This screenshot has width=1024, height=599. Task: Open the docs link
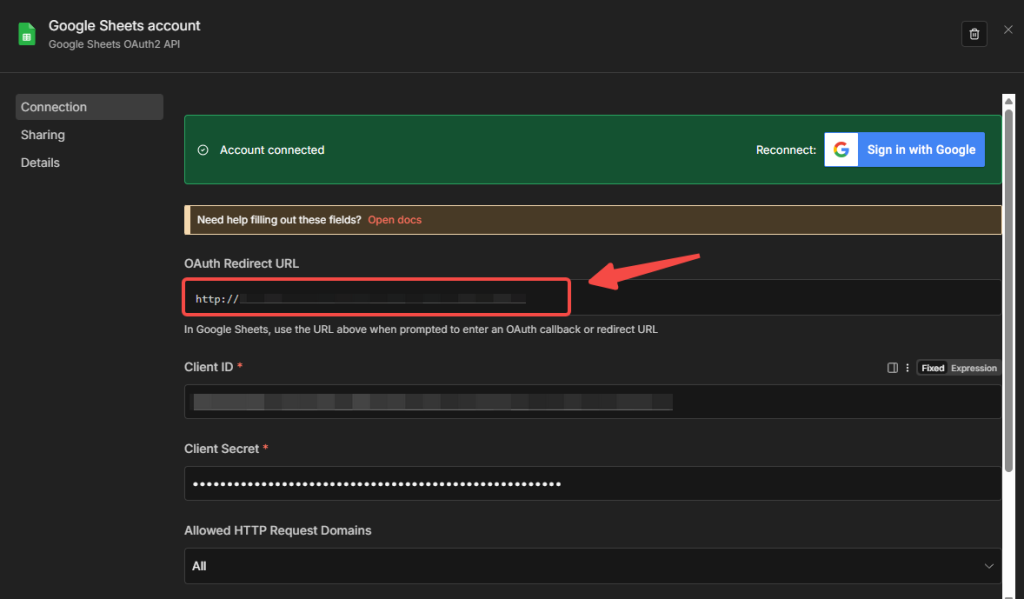(395, 220)
